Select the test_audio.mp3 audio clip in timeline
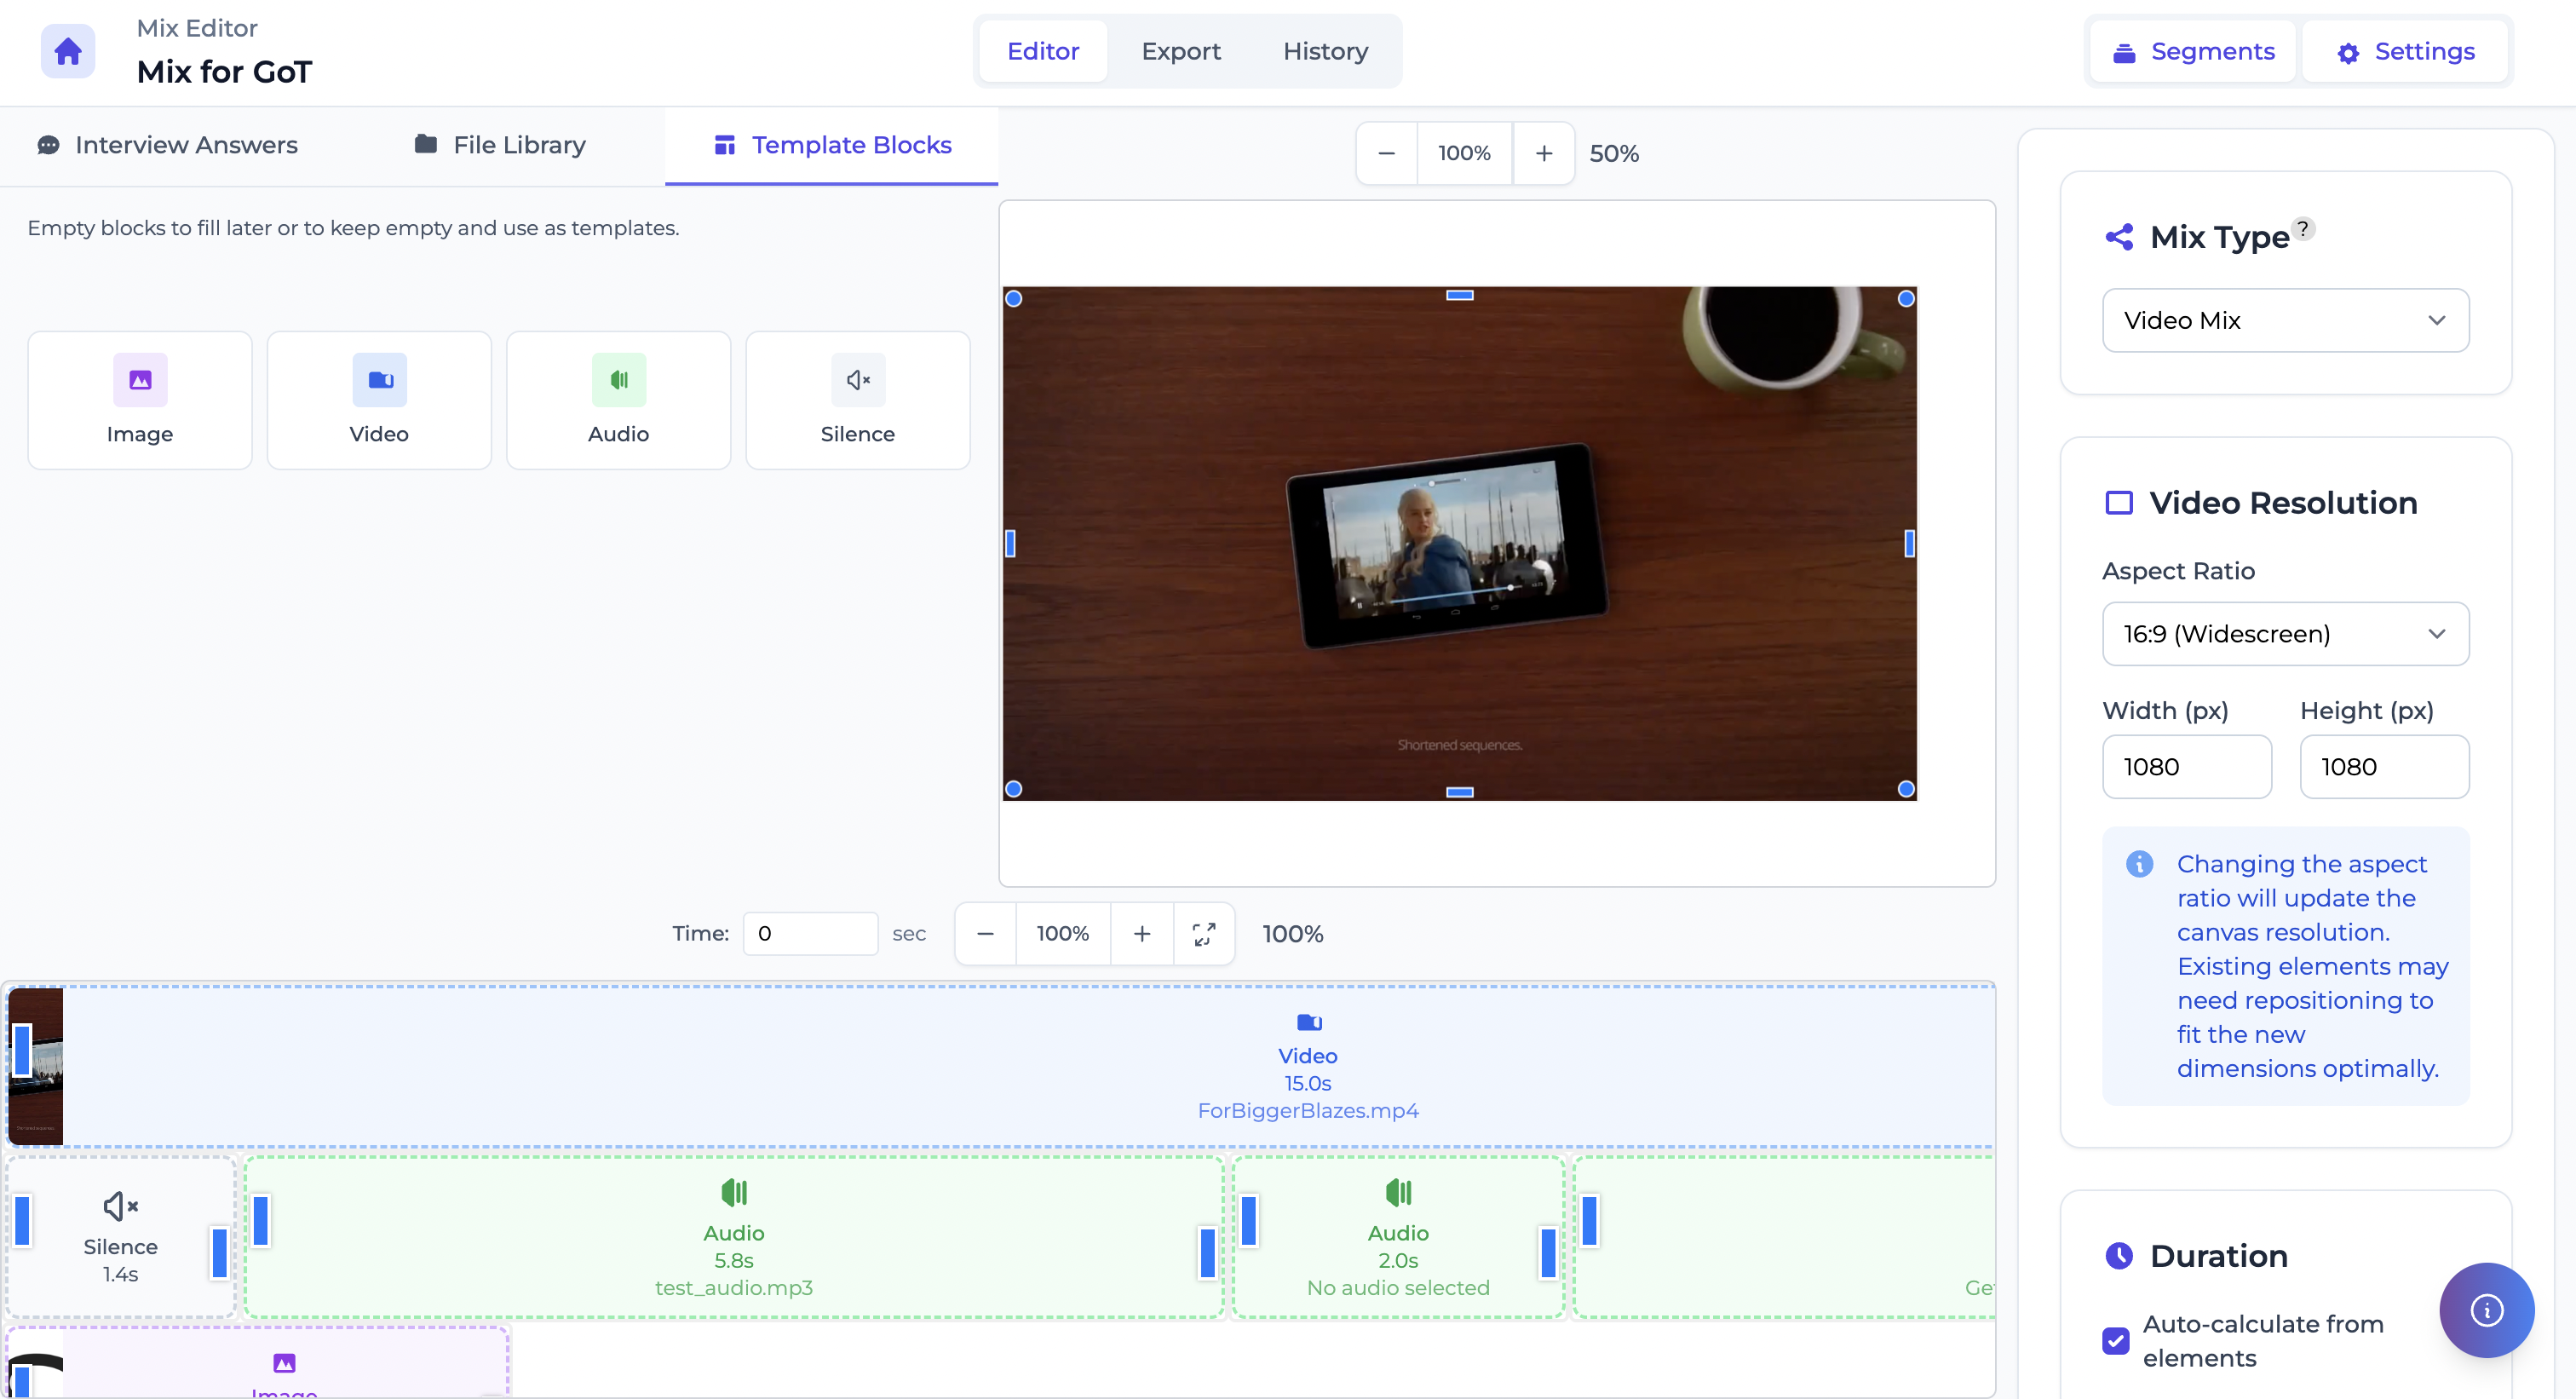 coord(733,1238)
